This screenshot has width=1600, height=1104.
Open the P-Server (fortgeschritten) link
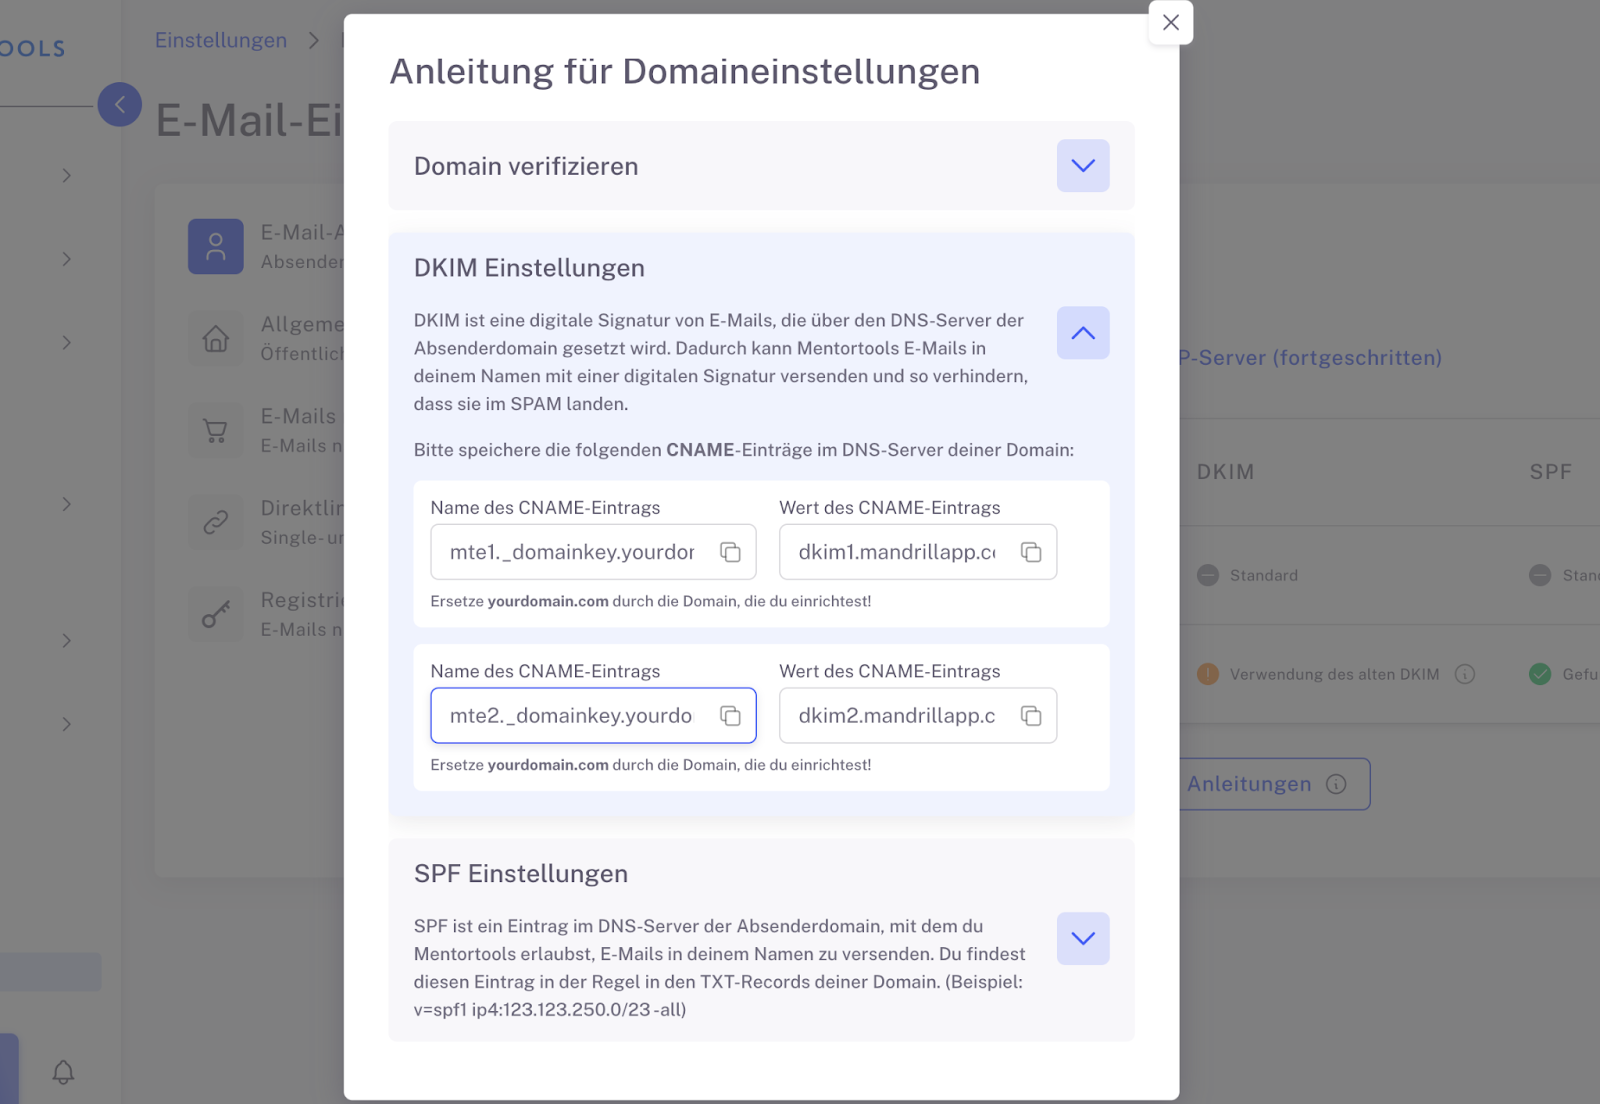click(1311, 358)
